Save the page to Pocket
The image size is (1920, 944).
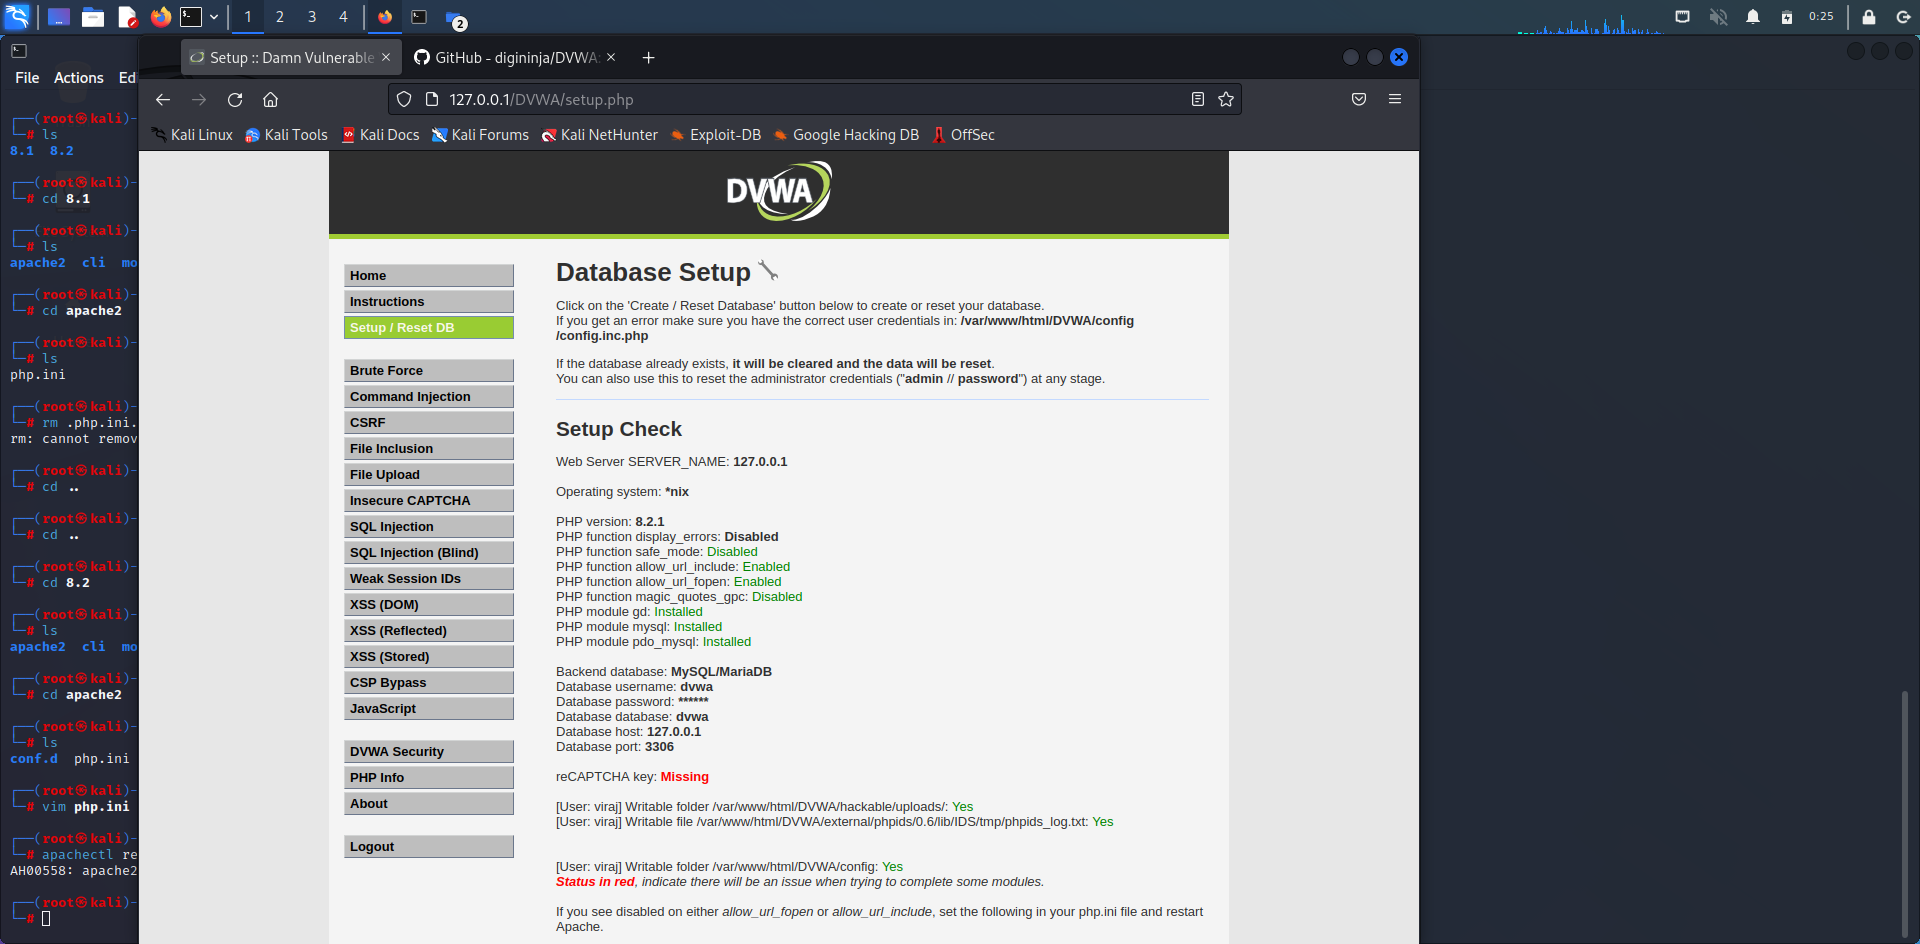[x=1359, y=99]
